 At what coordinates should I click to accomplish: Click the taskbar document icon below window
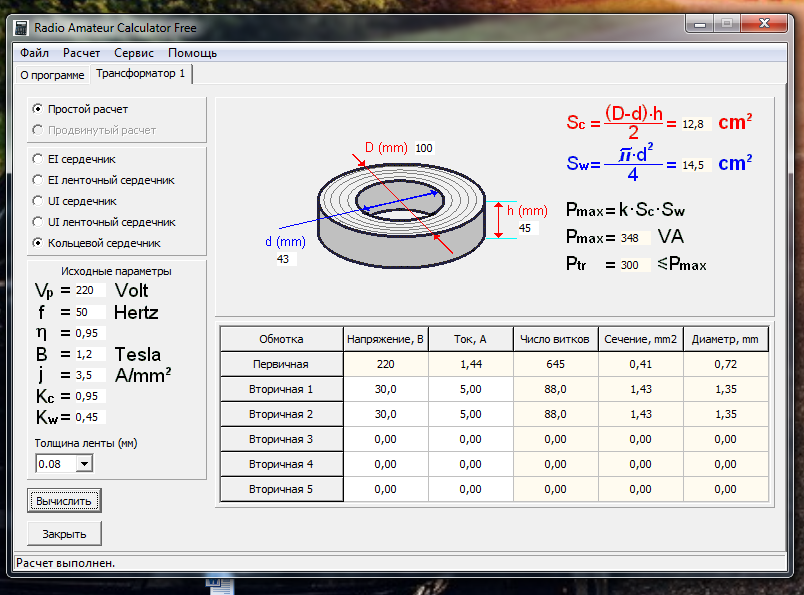[x=220, y=586]
